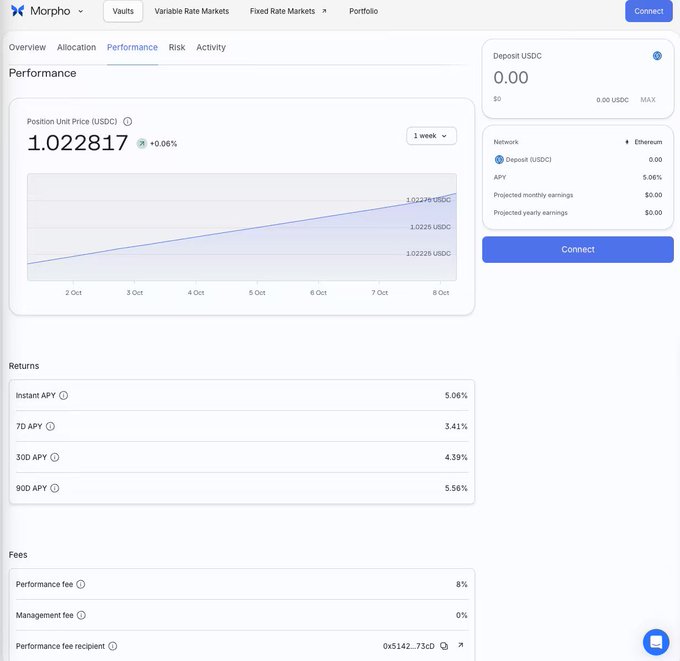Viewport: 680px width, 661px height.
Task: Click the 0% management fee value
Action: click(461, 615)
